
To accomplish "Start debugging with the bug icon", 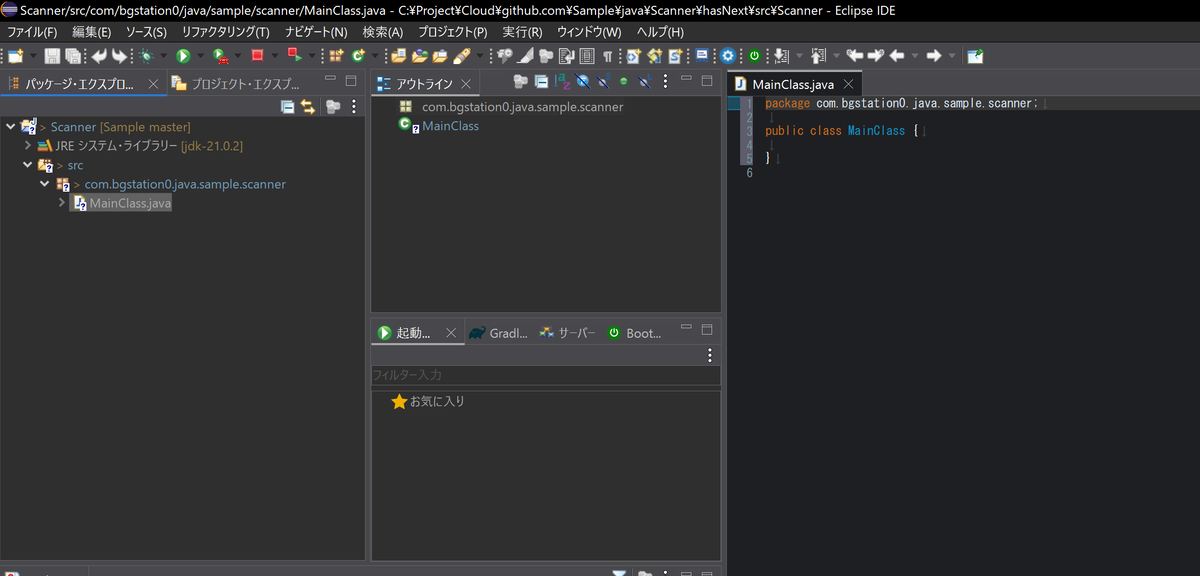I will (146, 56).
